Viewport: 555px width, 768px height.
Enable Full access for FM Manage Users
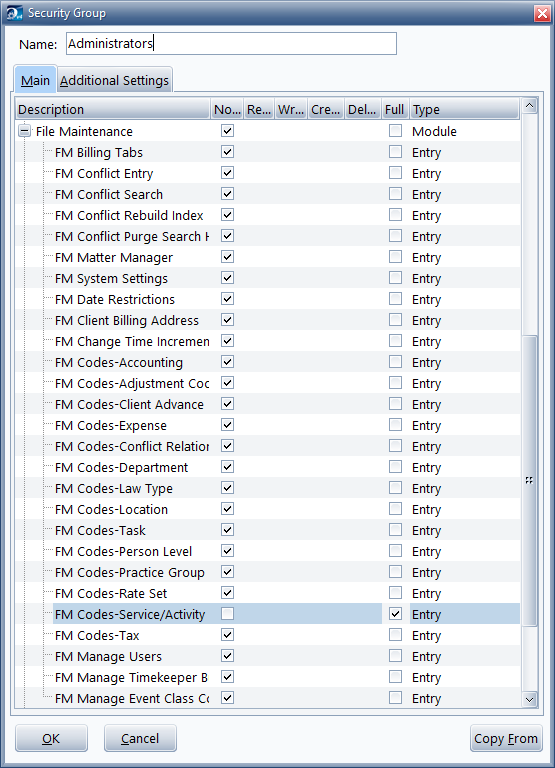click(x=395, y=656)
